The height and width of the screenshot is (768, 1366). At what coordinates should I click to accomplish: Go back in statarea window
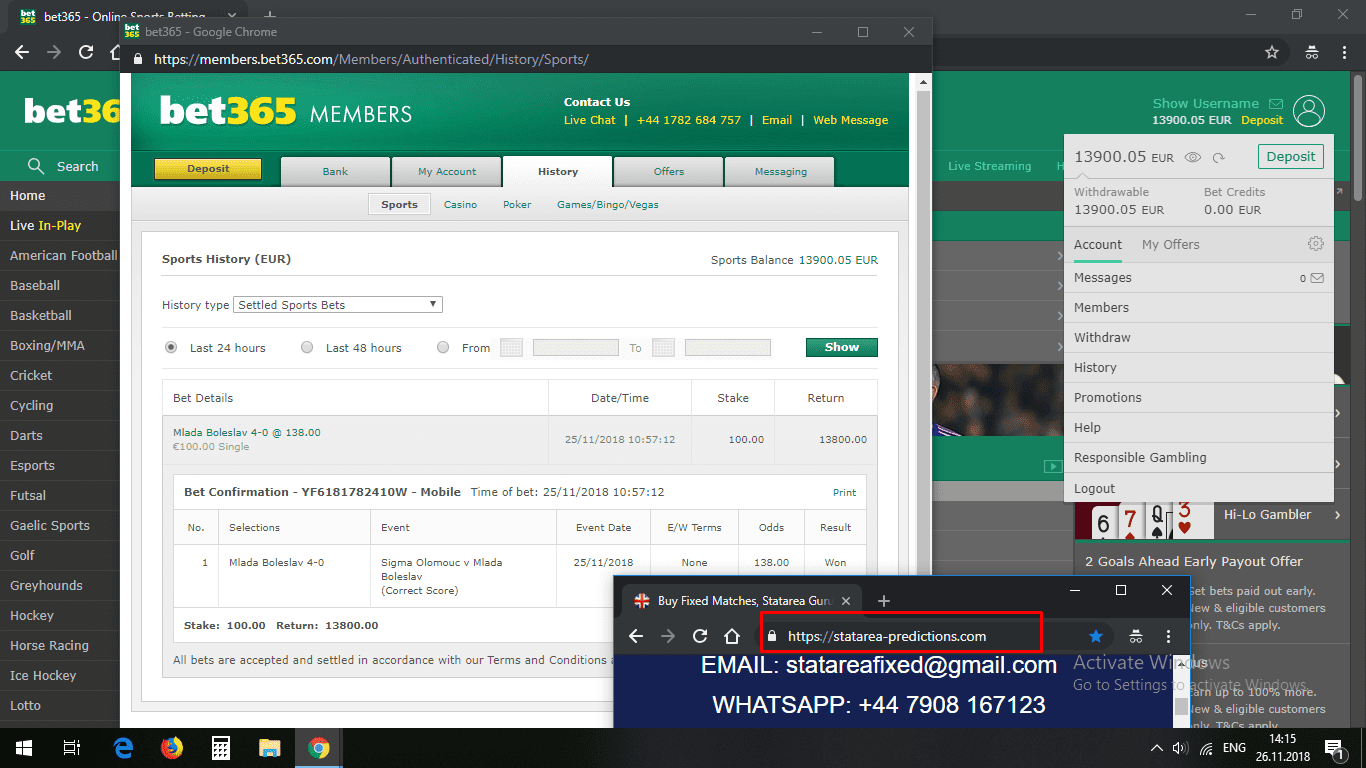pos(636,636)
